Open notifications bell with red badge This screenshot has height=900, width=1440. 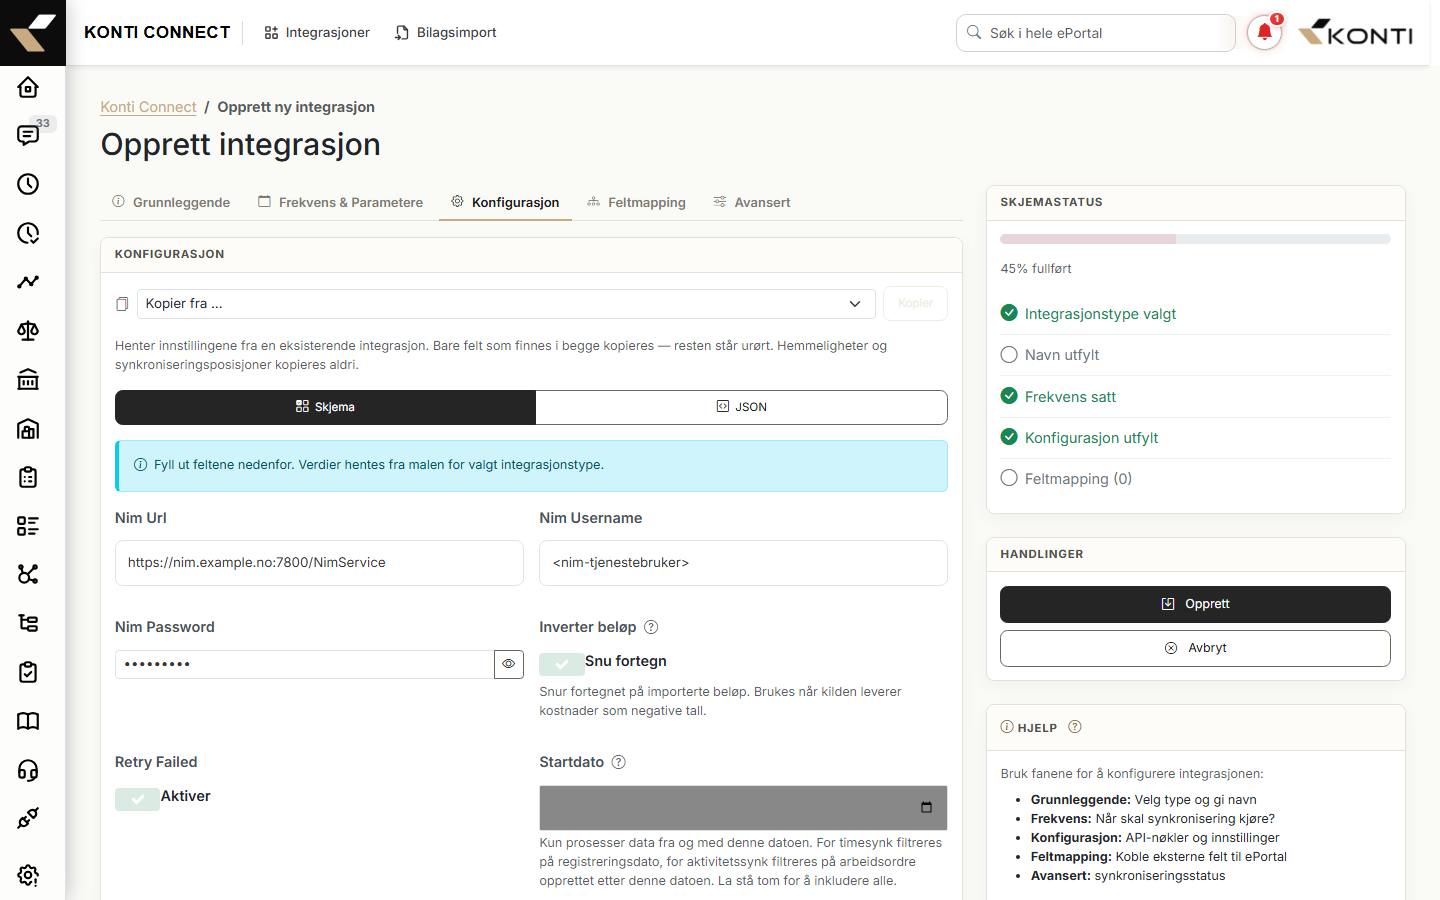[x=1265, y=33]
